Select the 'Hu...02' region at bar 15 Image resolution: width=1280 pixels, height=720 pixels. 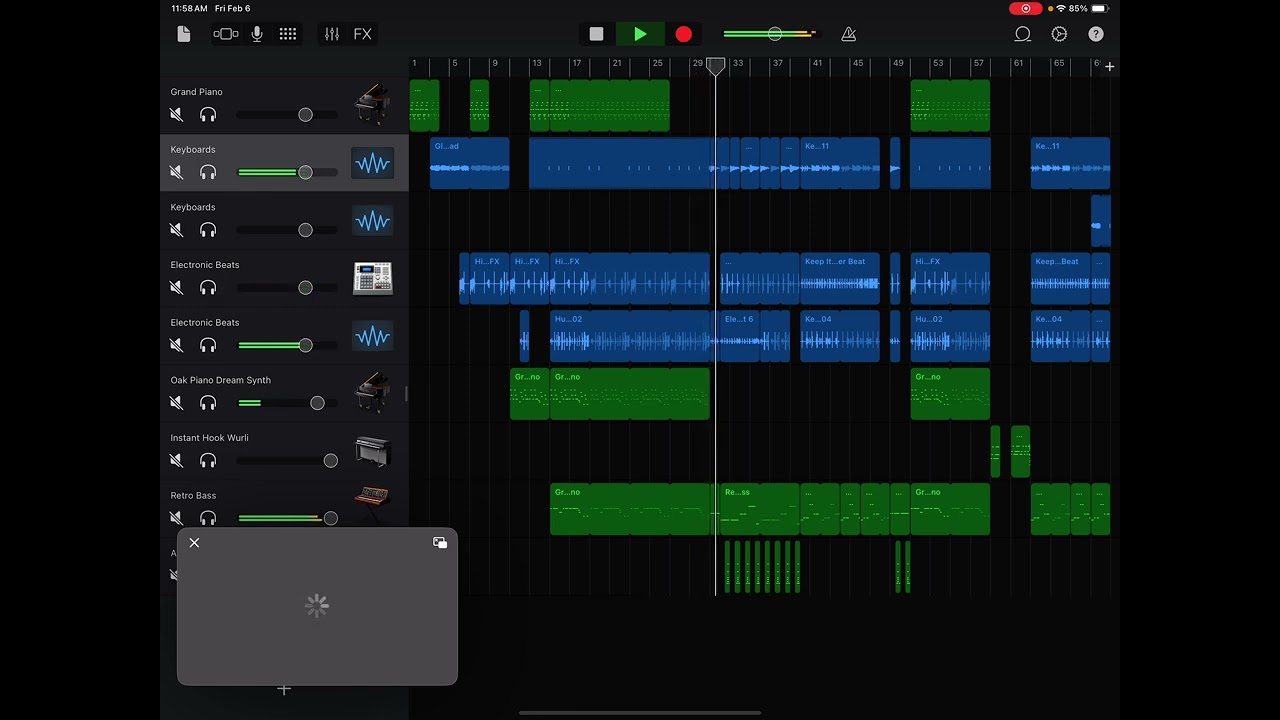pos(630,336)
